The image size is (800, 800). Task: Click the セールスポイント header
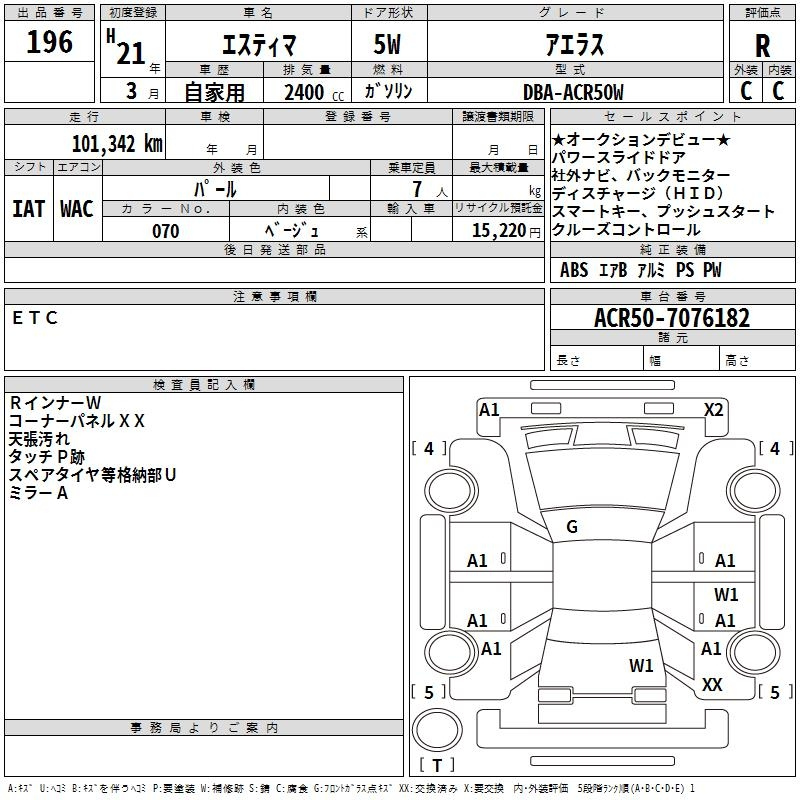click(672, 116)
